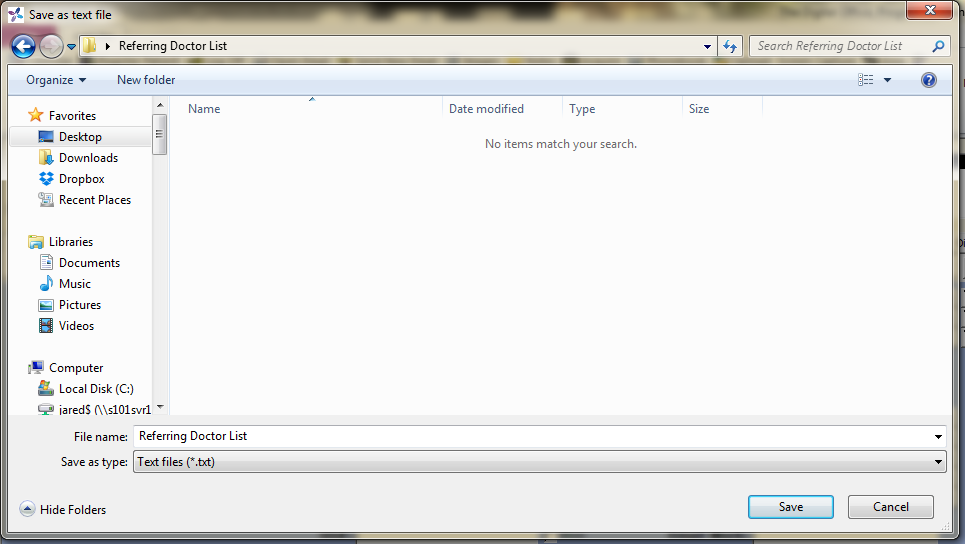
Task: Click the New folder toolbar item
Action: 146,80
